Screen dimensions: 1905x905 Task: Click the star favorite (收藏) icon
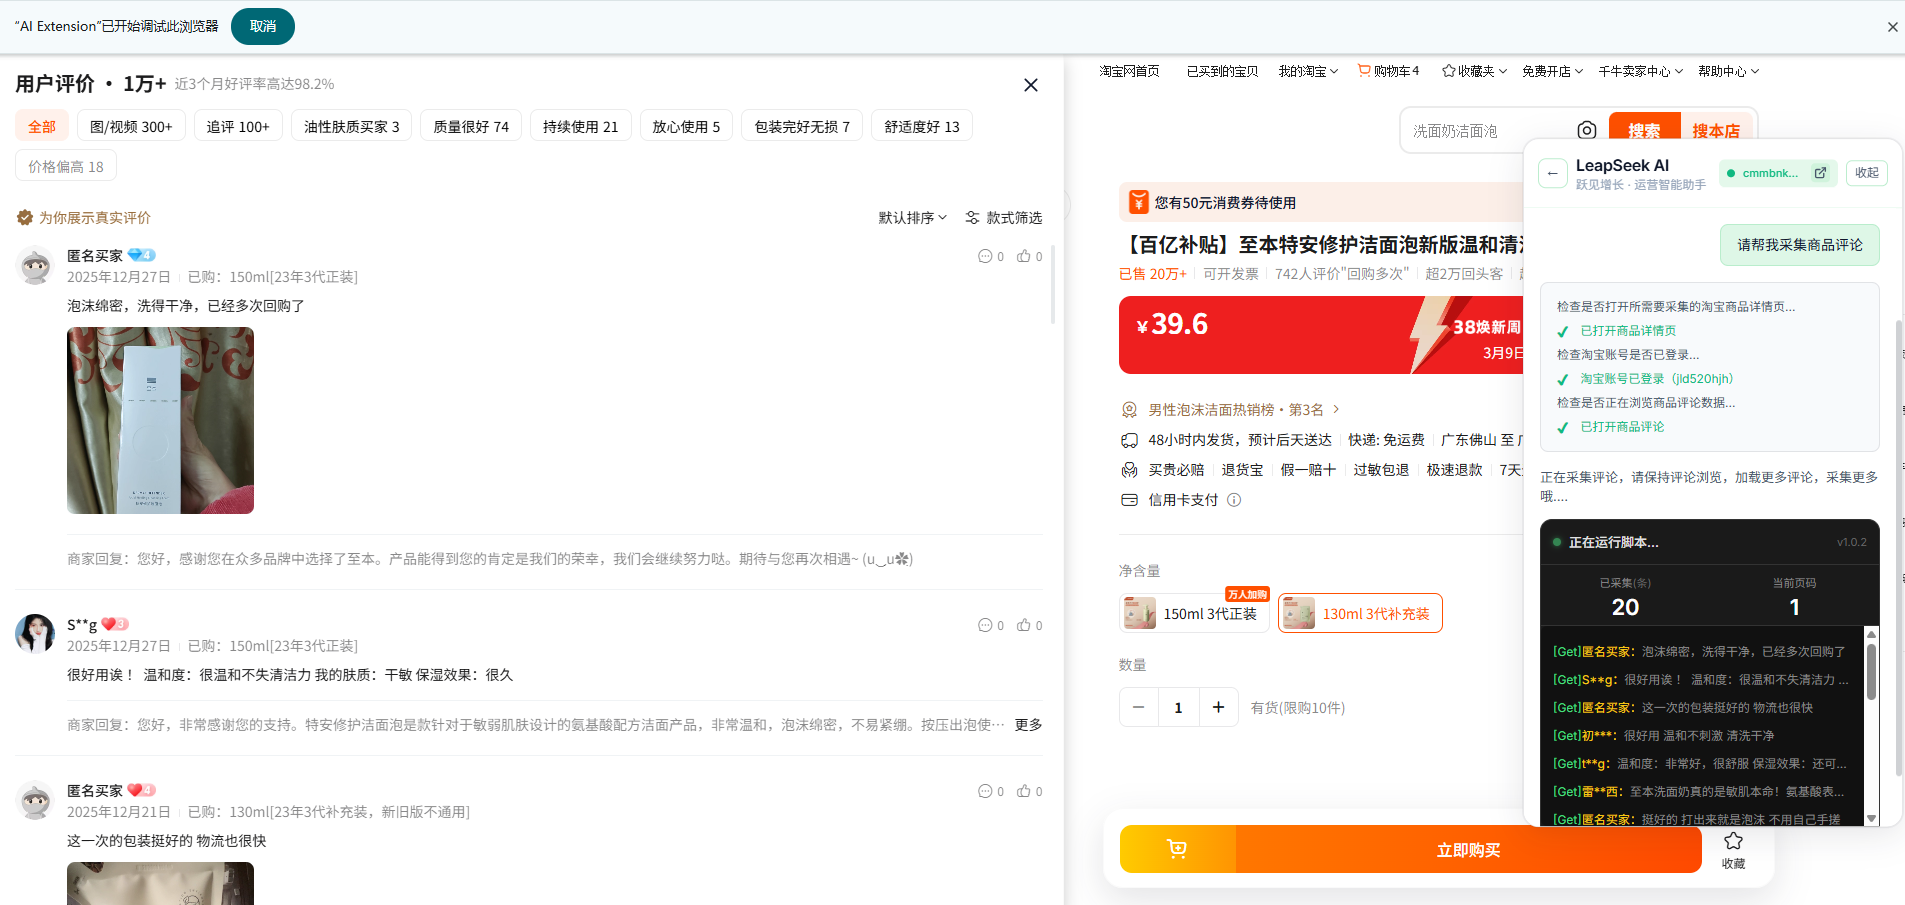coord(1733,841)
